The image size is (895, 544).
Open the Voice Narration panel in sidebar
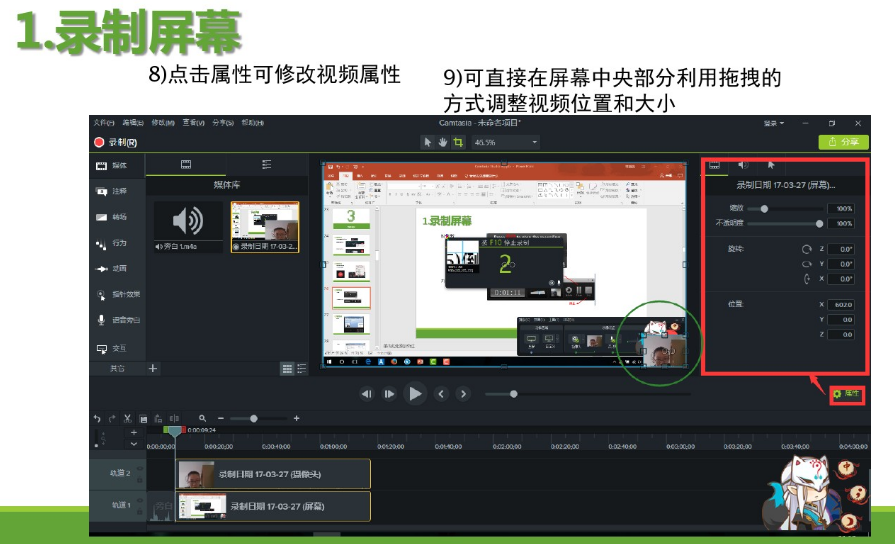(118, 320)
